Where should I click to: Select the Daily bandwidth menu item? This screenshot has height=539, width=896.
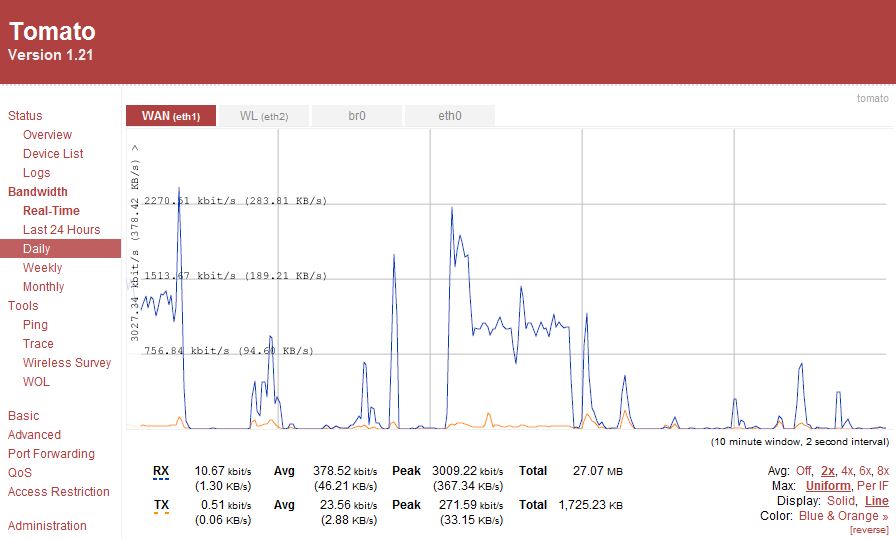(61, 249)
